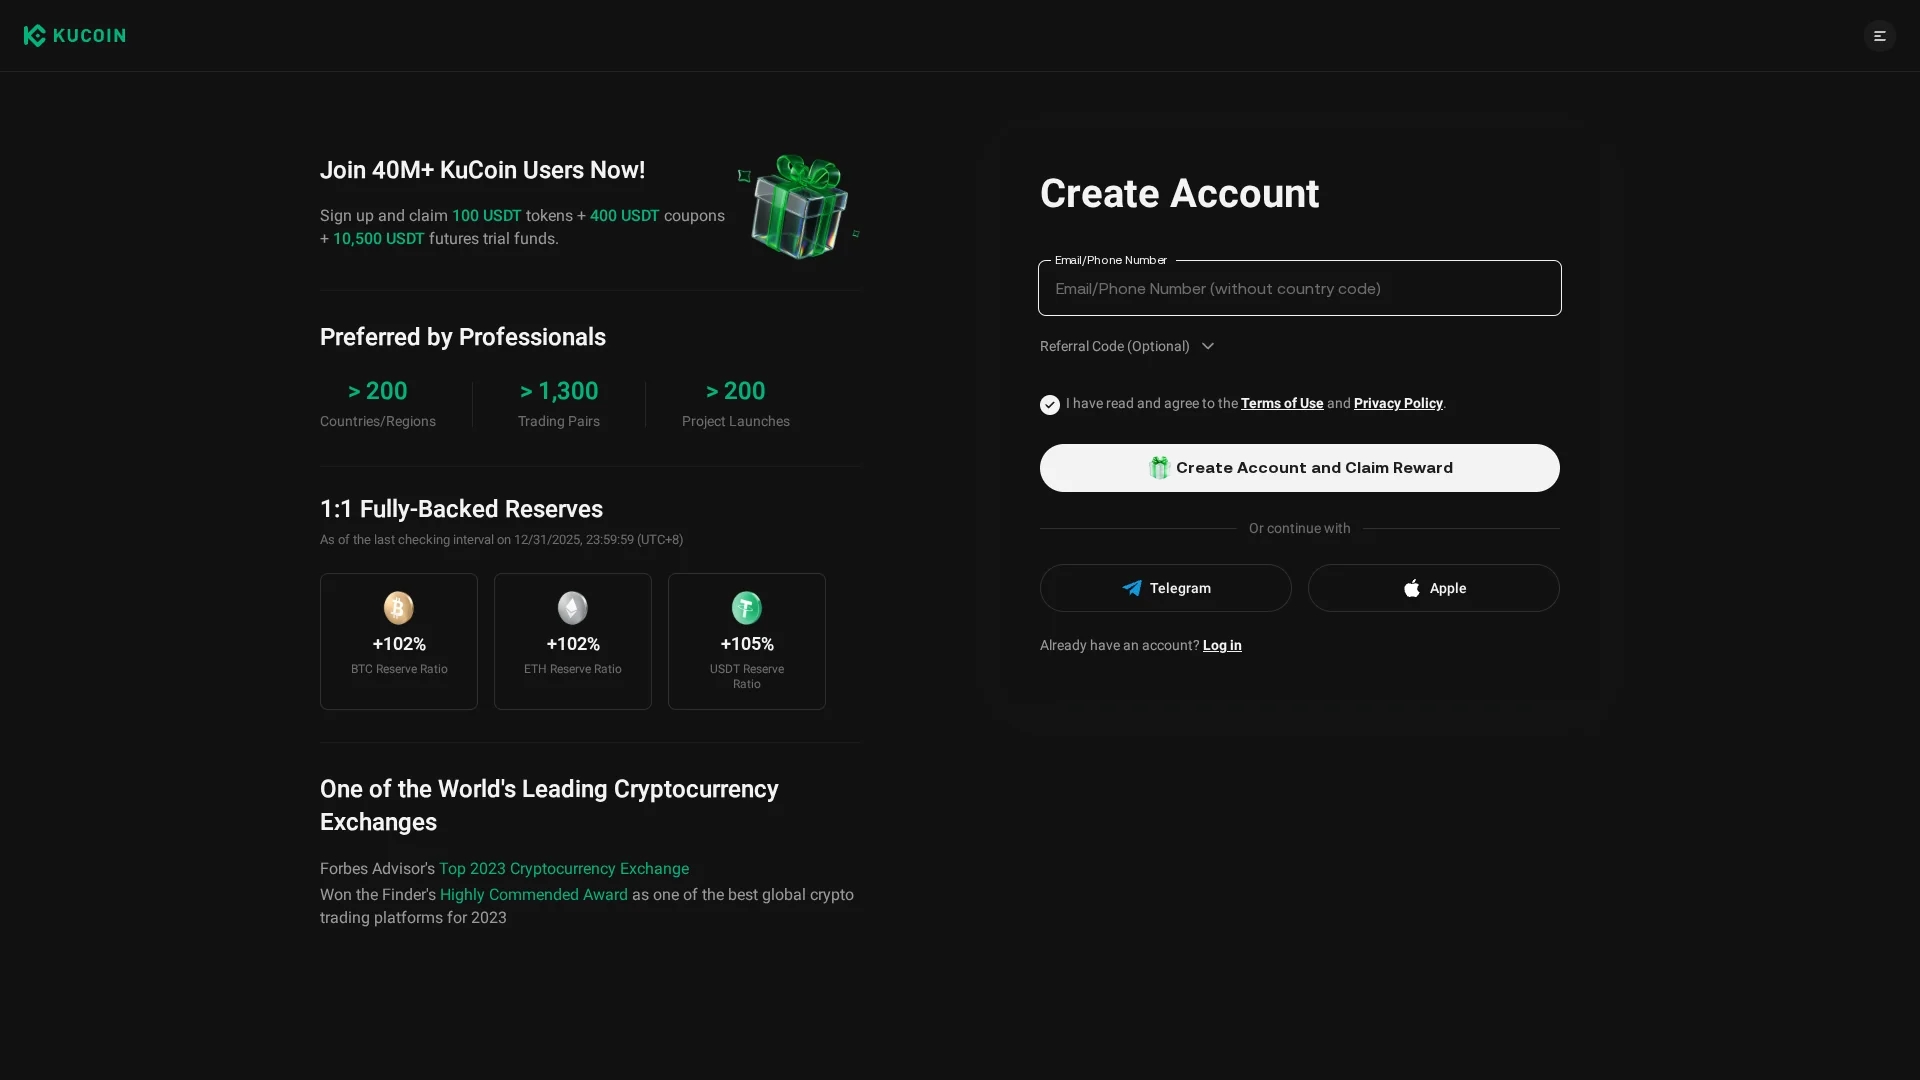Expand the Referral Code (Optional) field
1920x1080 pixels.
coord(1127,346)
